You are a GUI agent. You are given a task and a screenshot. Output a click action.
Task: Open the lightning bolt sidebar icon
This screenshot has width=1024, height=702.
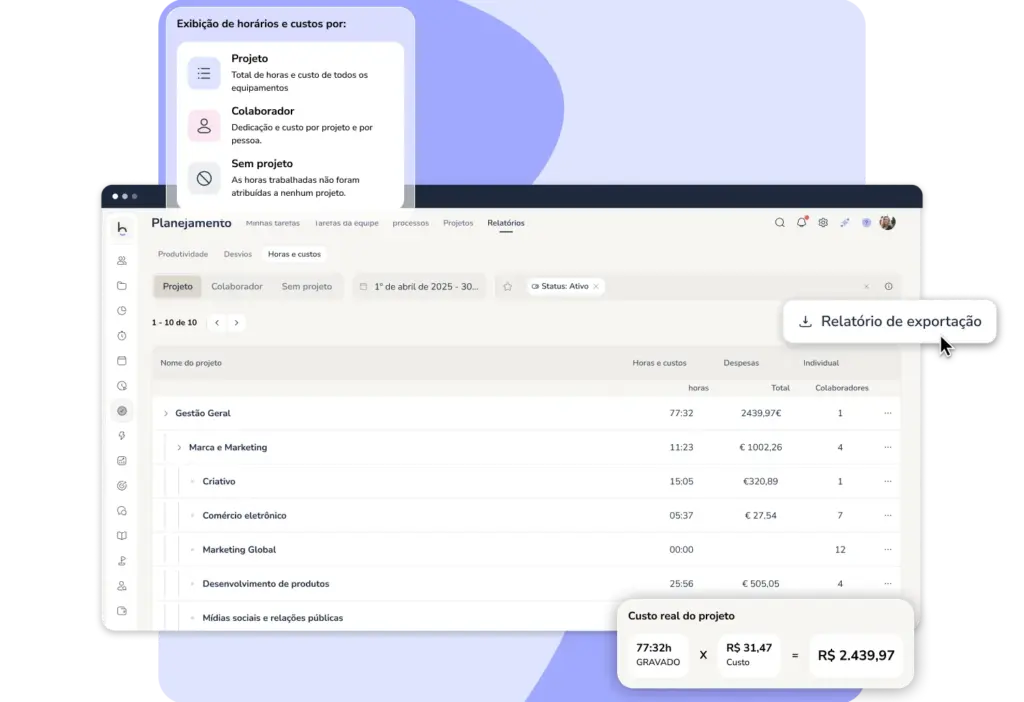coord(122,436)
